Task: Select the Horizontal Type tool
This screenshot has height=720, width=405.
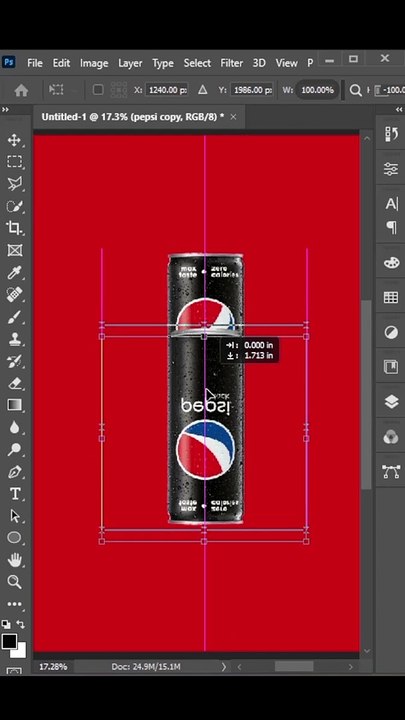Action: coord(14,494)
